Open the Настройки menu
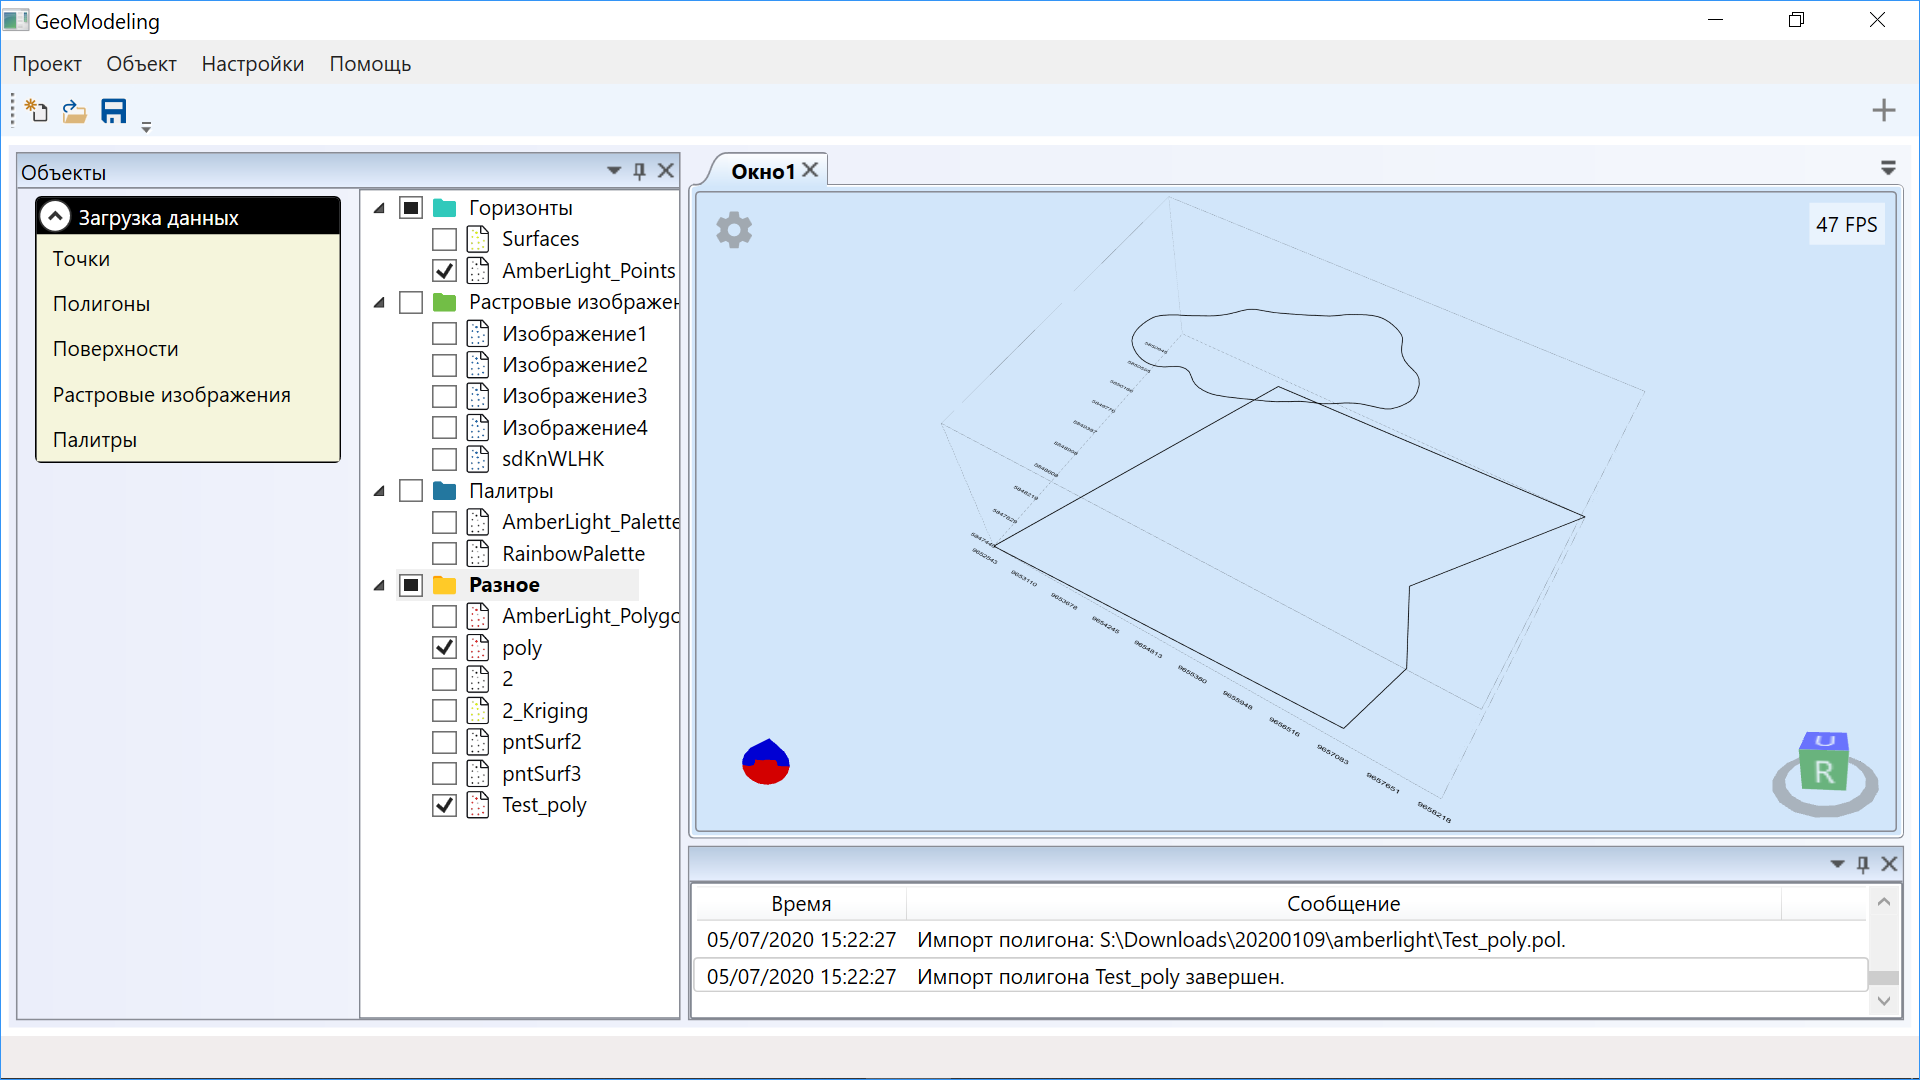Screen dimensions: 1920x1080 pos(252,64)
